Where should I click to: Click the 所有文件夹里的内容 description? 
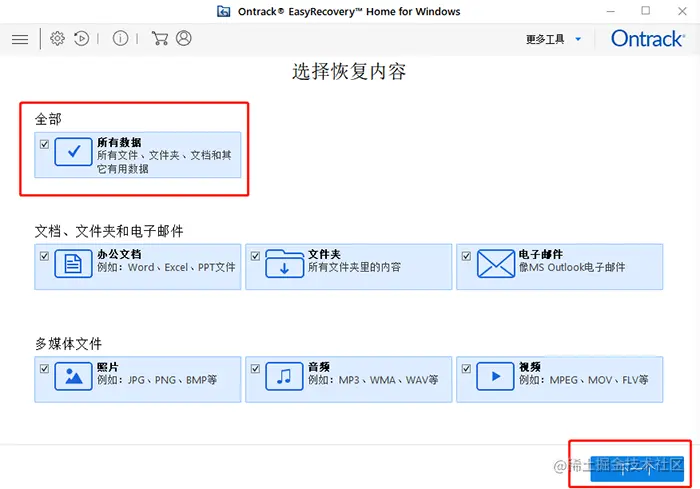[354, 267]
